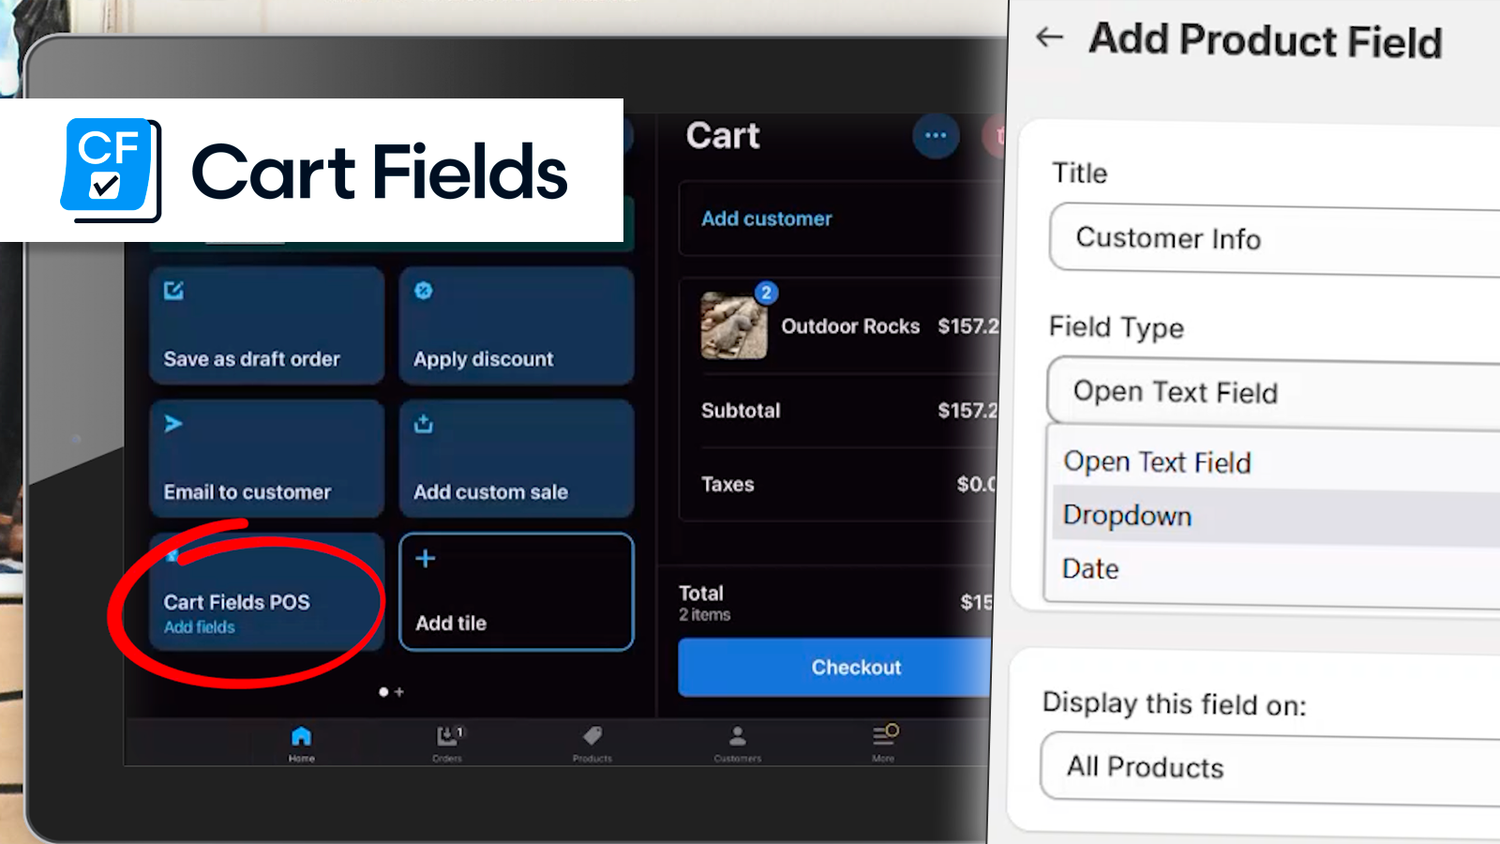Click the Title input showing Customer Info

point(1275,239)
